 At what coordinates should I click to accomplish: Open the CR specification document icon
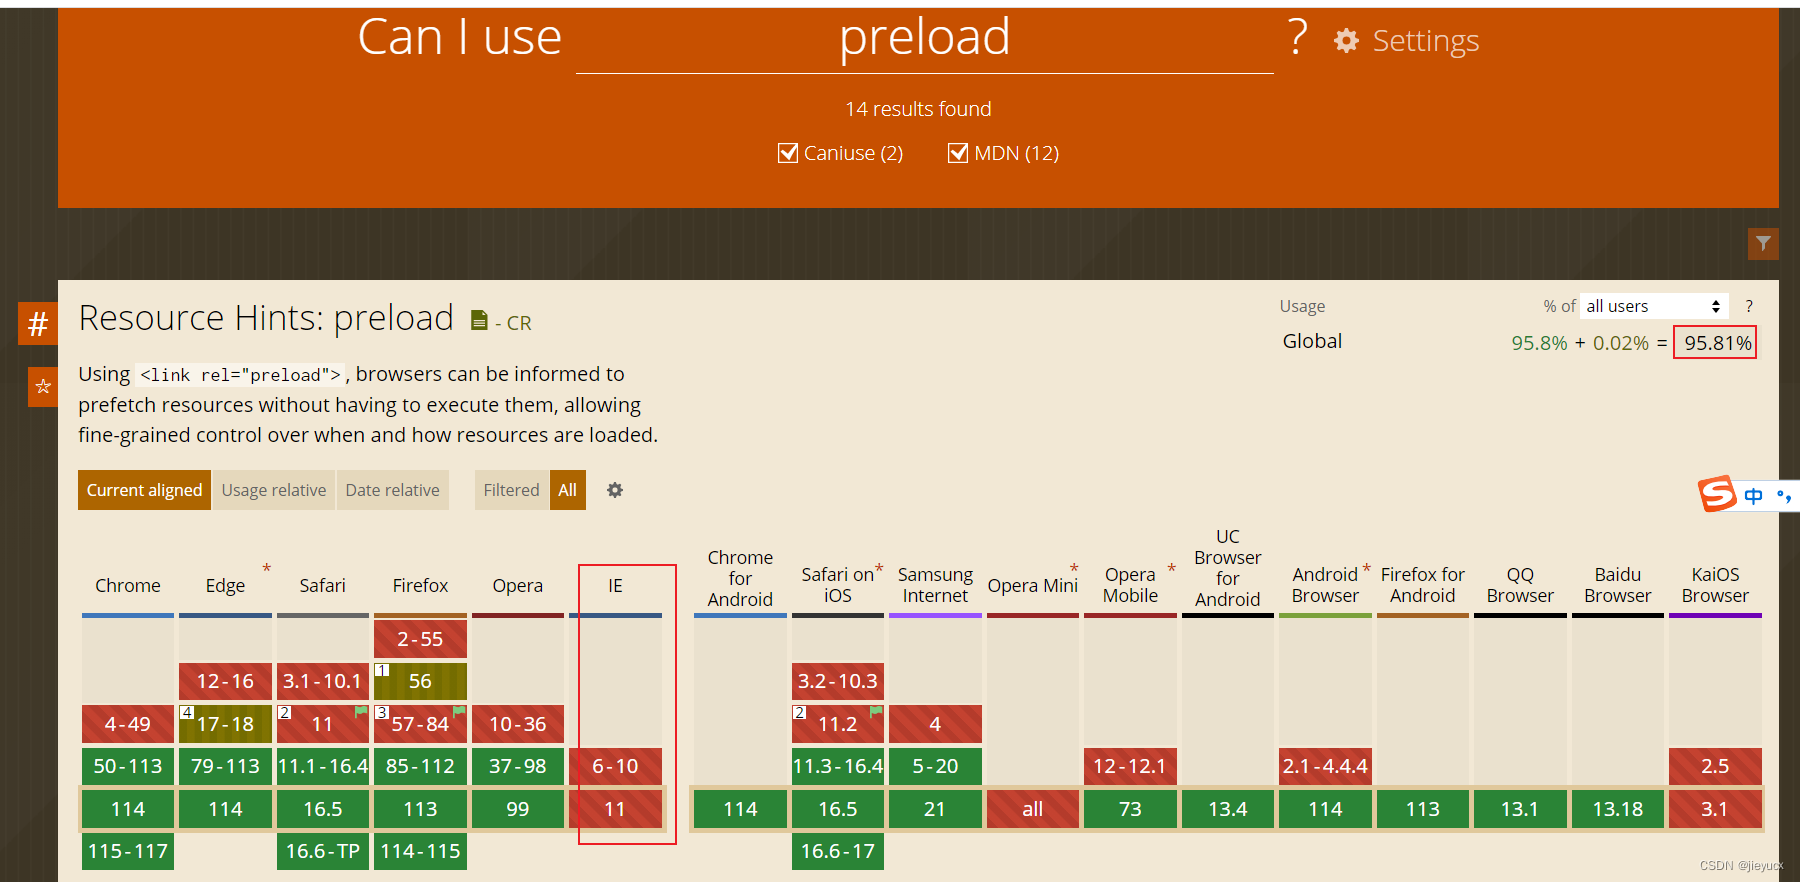pos(479,320)
